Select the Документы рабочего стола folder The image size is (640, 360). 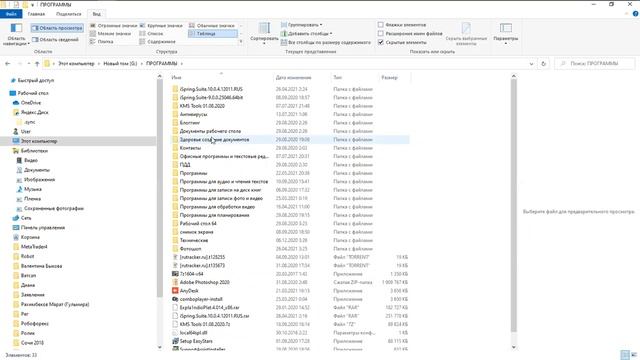[210, 131]
